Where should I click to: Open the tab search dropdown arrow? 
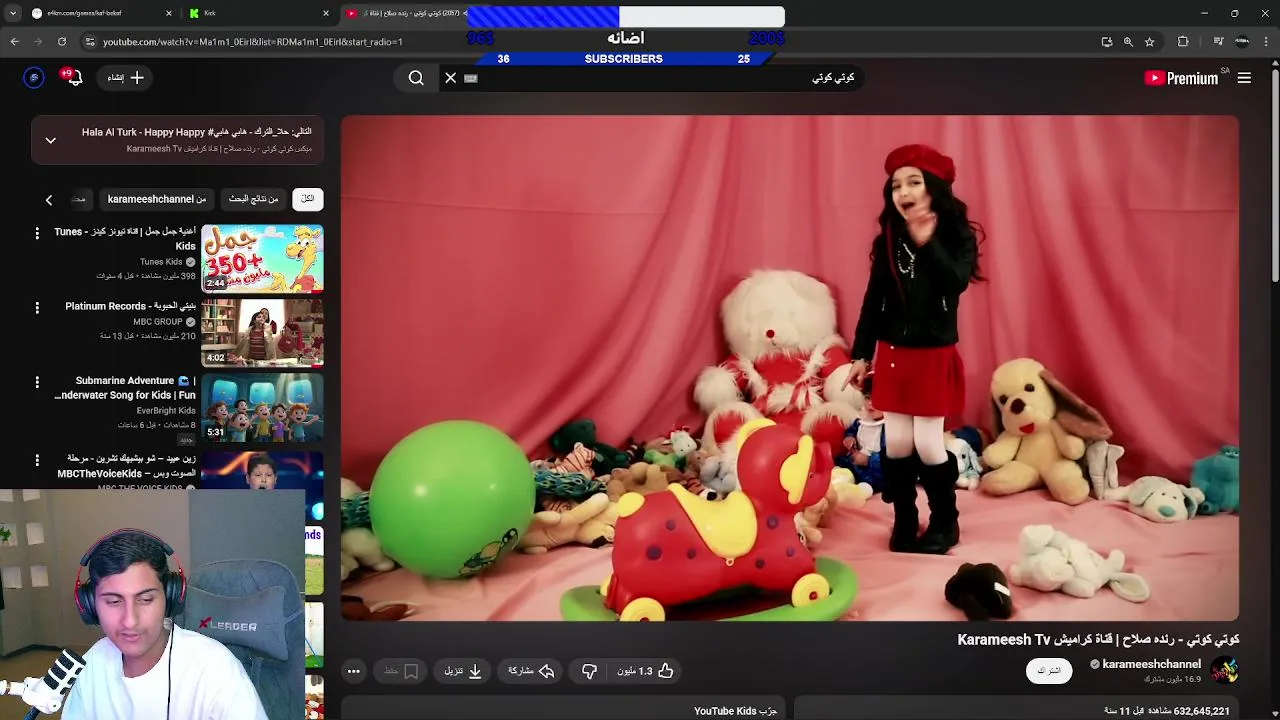[x=12, y=13]
